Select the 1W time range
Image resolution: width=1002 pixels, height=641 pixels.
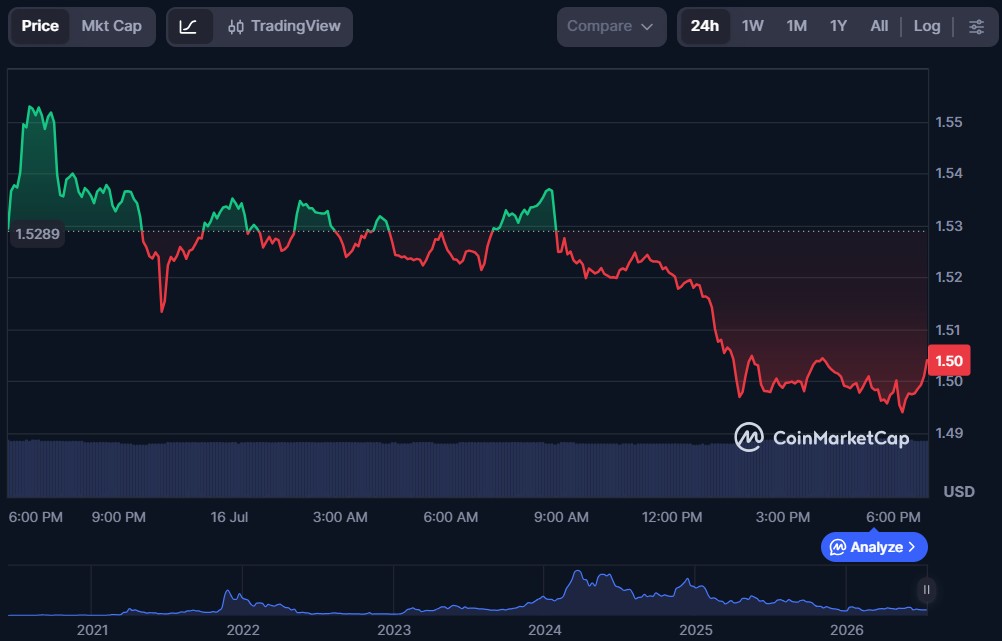(x=752, y=26)
